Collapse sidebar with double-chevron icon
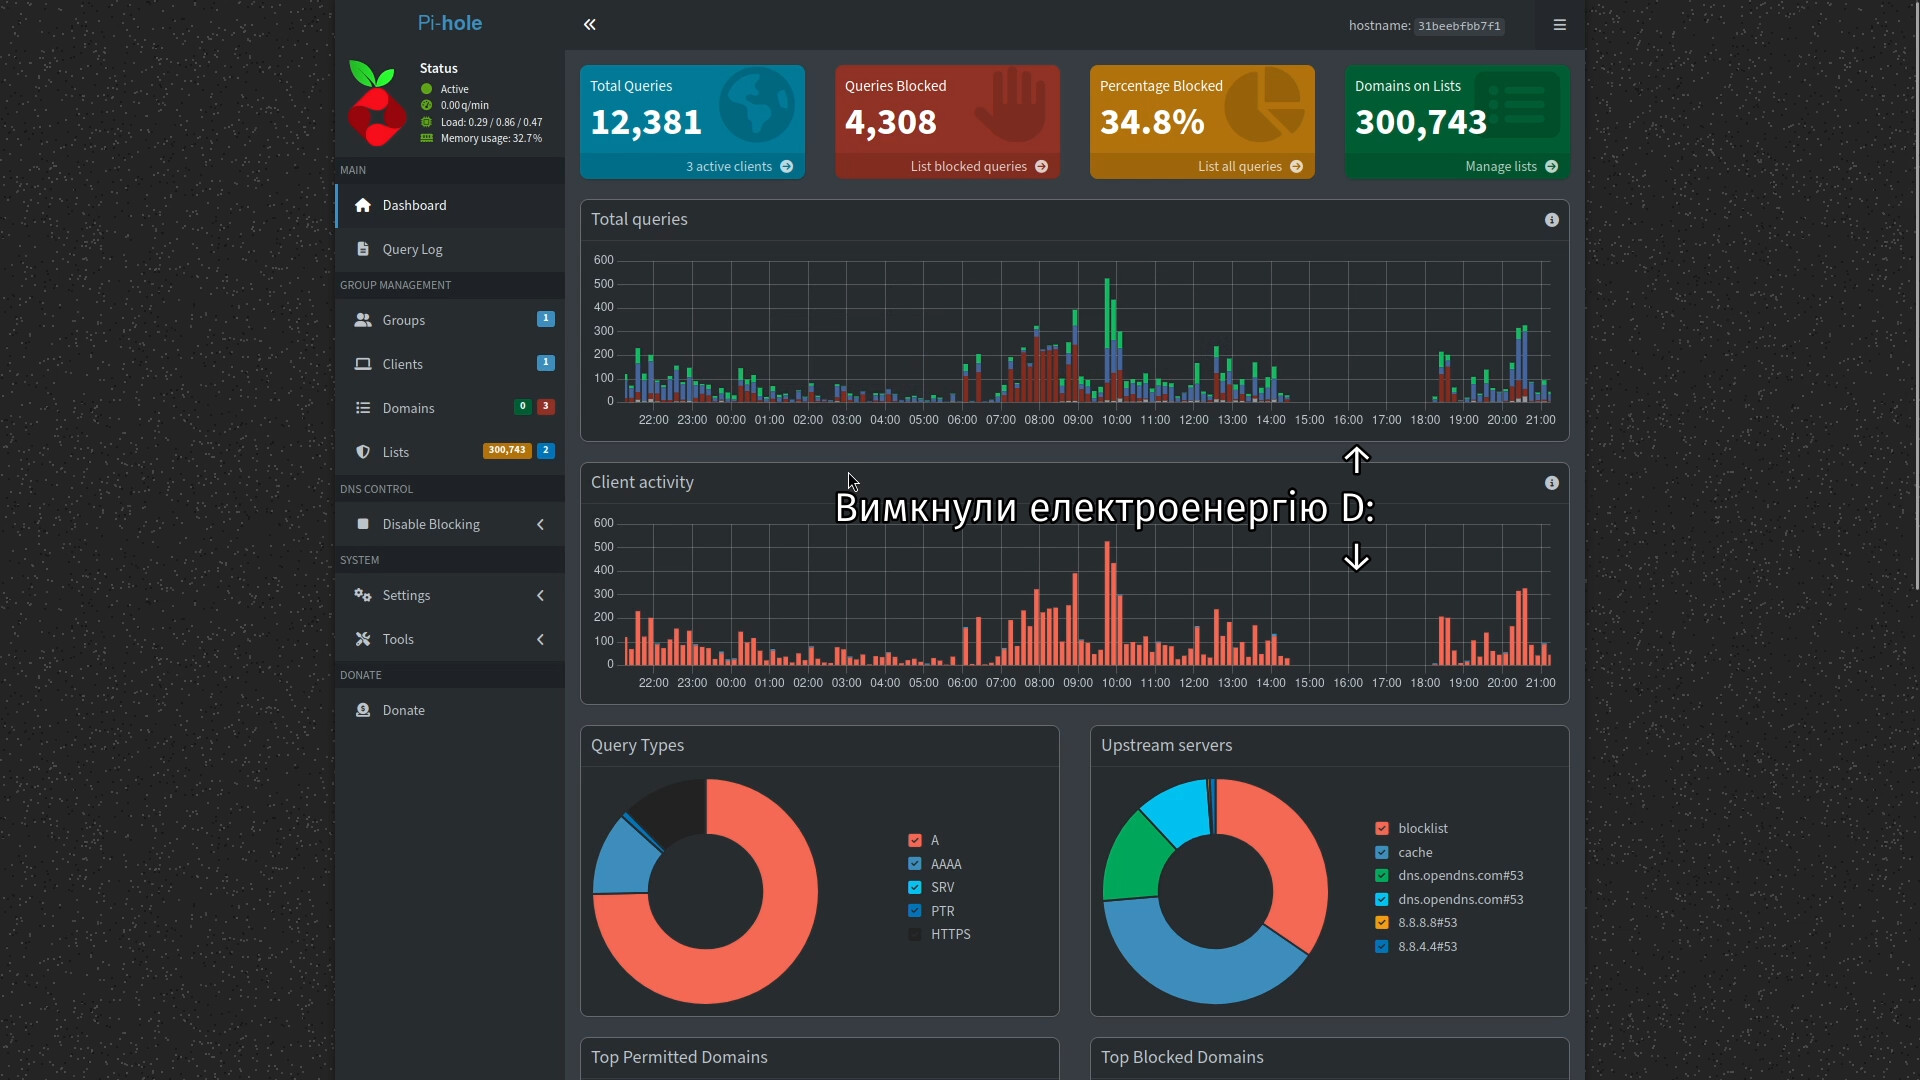This screenshot has height=1080, width=1920. 590,25
